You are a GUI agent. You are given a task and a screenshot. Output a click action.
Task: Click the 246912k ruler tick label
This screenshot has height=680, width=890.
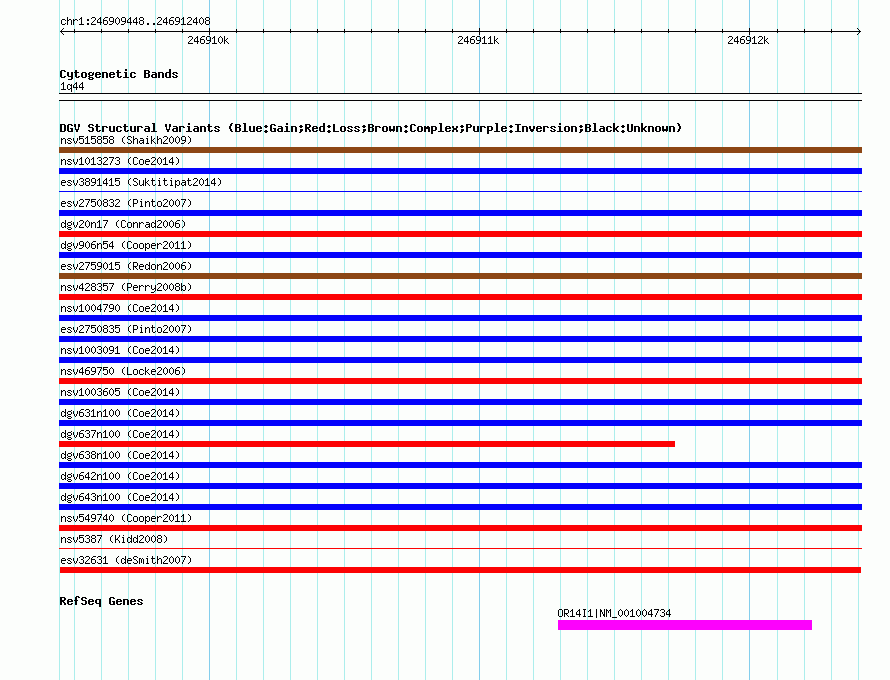coord(748,40)
